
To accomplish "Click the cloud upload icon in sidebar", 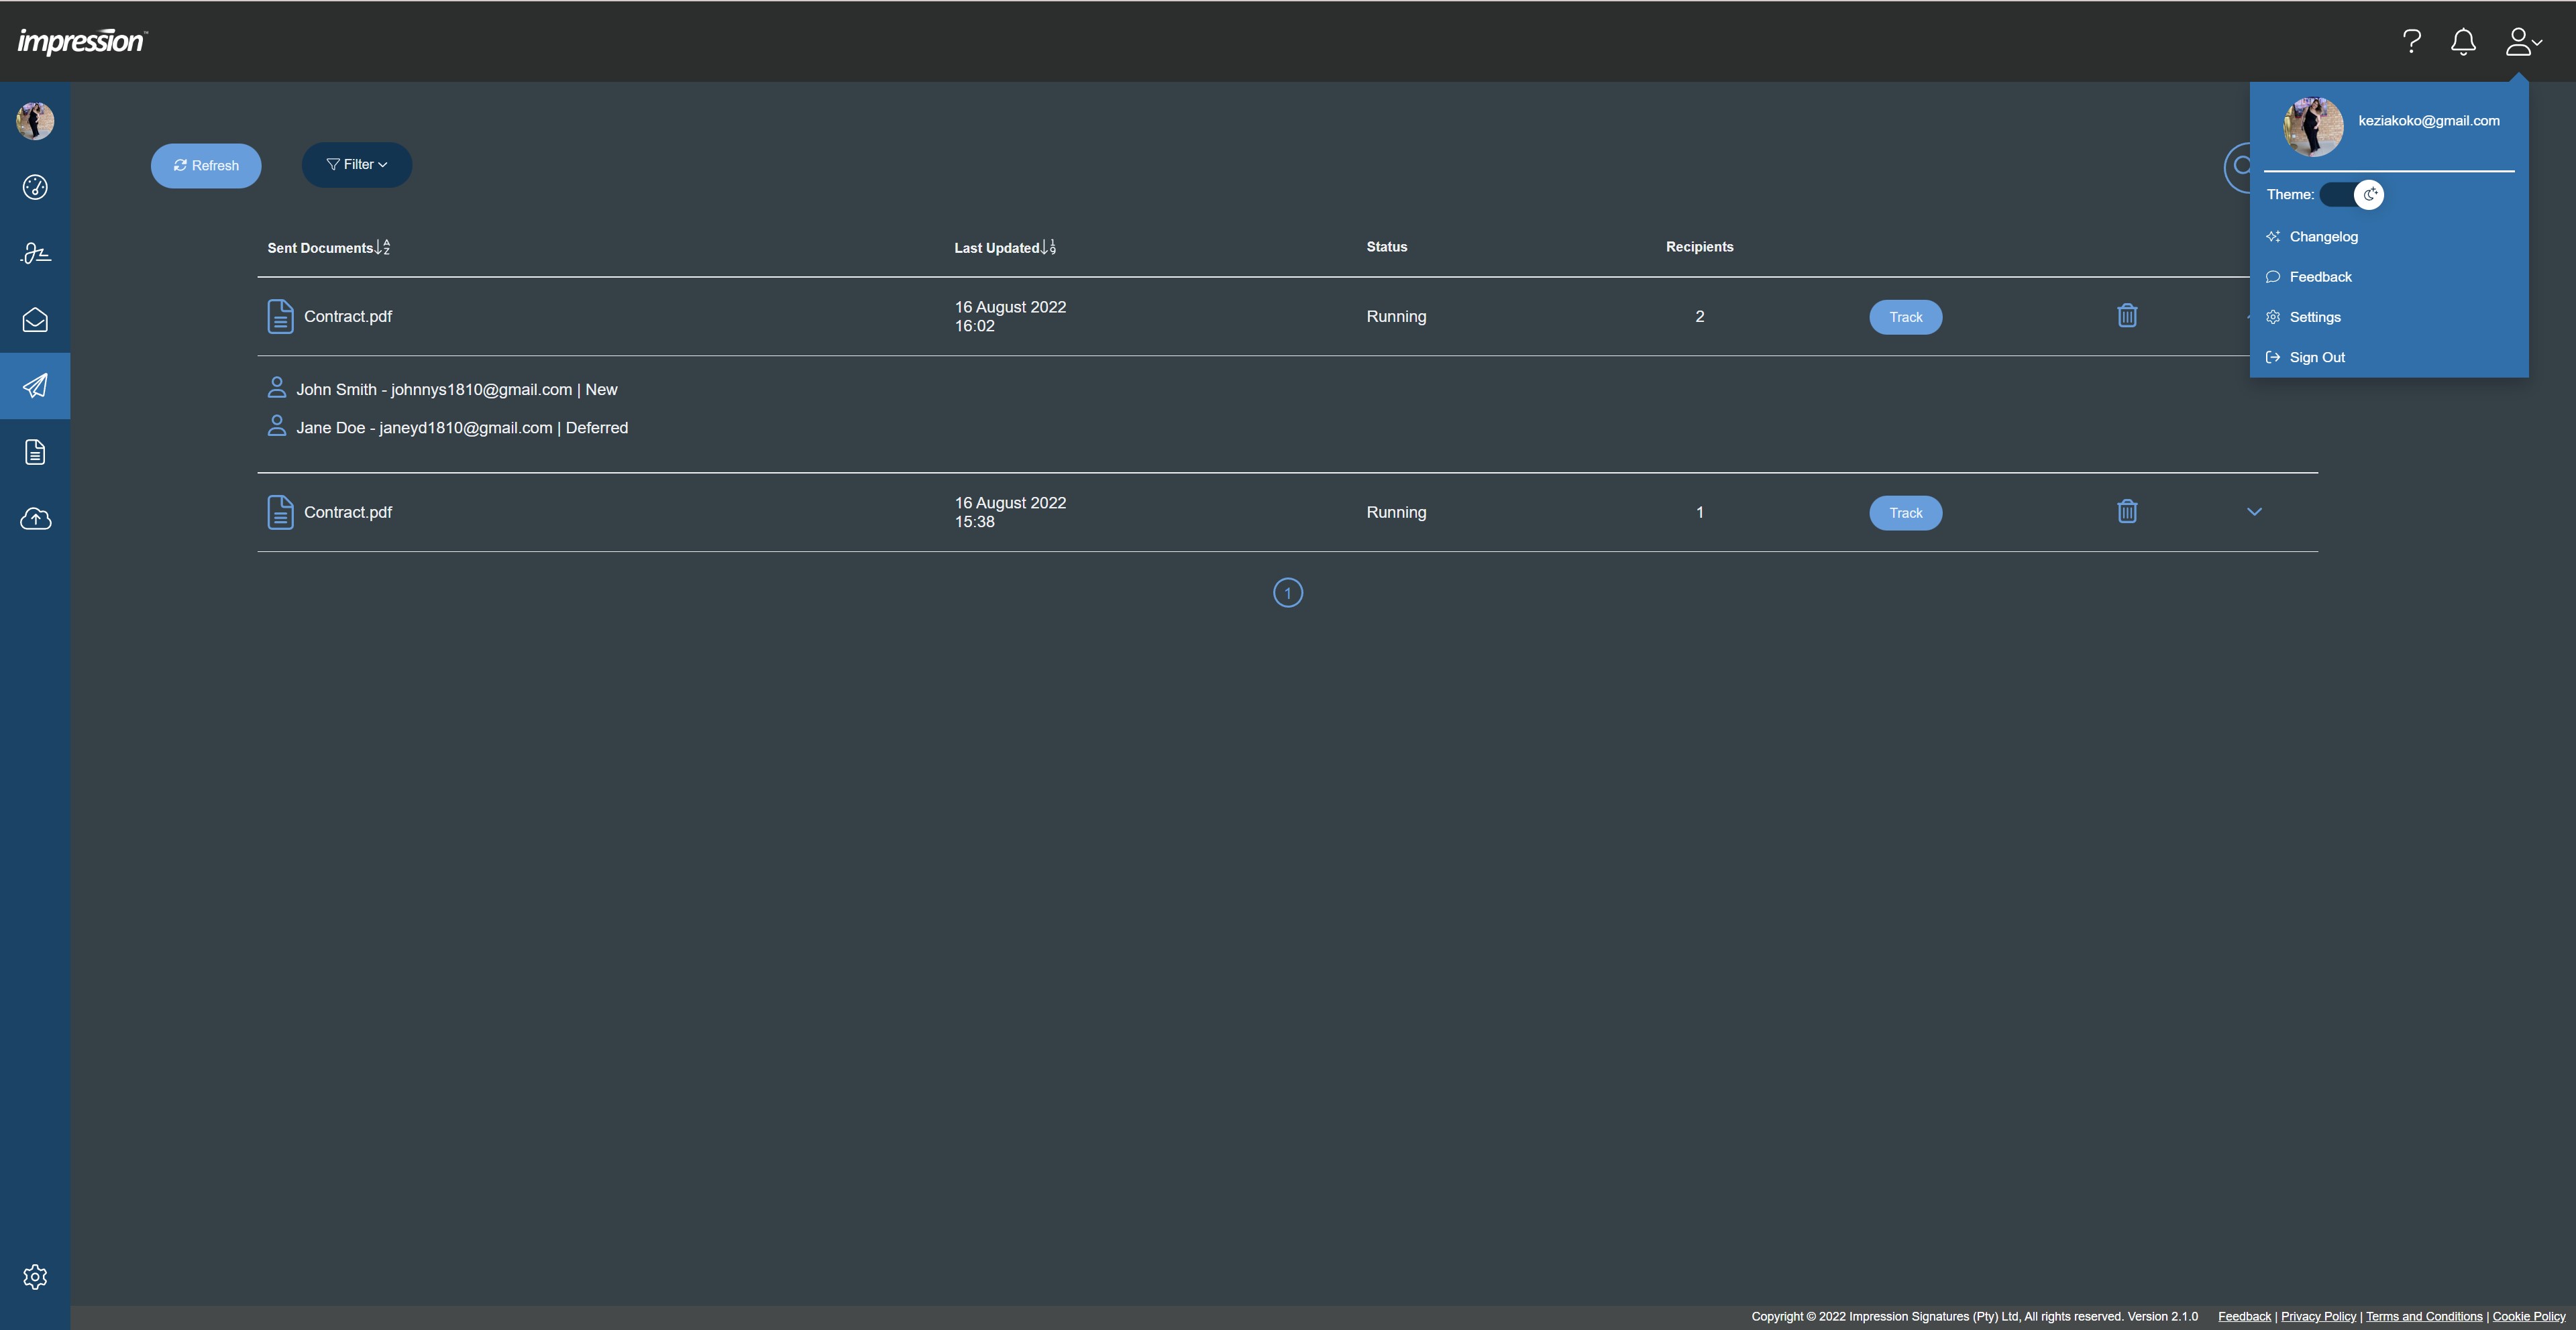I will coord(35,518).
